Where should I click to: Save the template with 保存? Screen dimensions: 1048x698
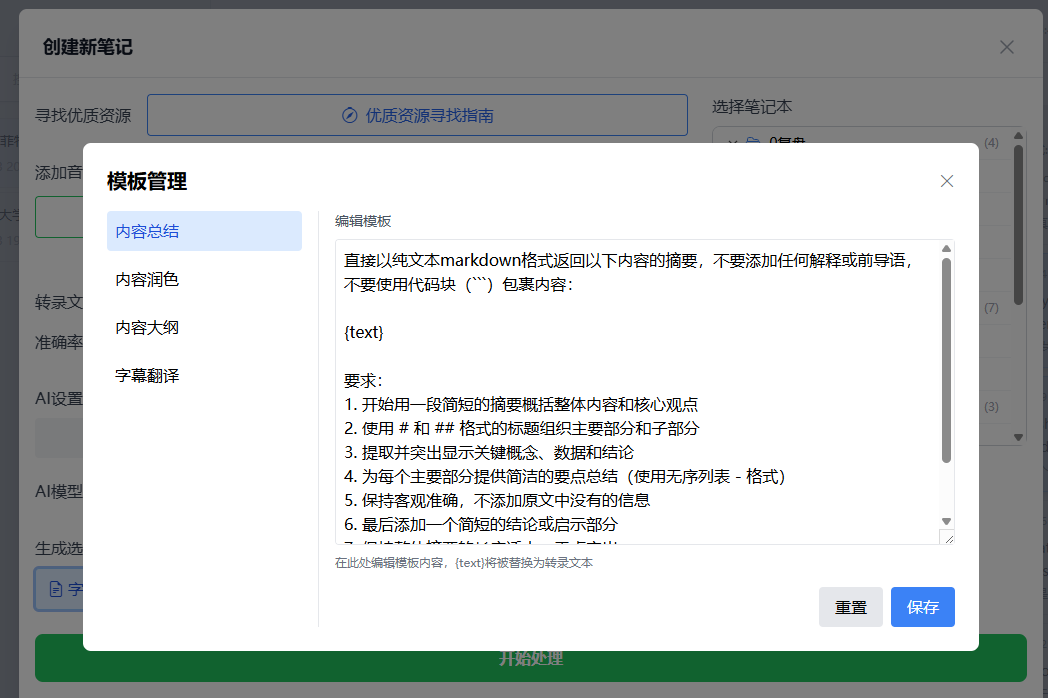pyautogui.click(x=922, y=607)
